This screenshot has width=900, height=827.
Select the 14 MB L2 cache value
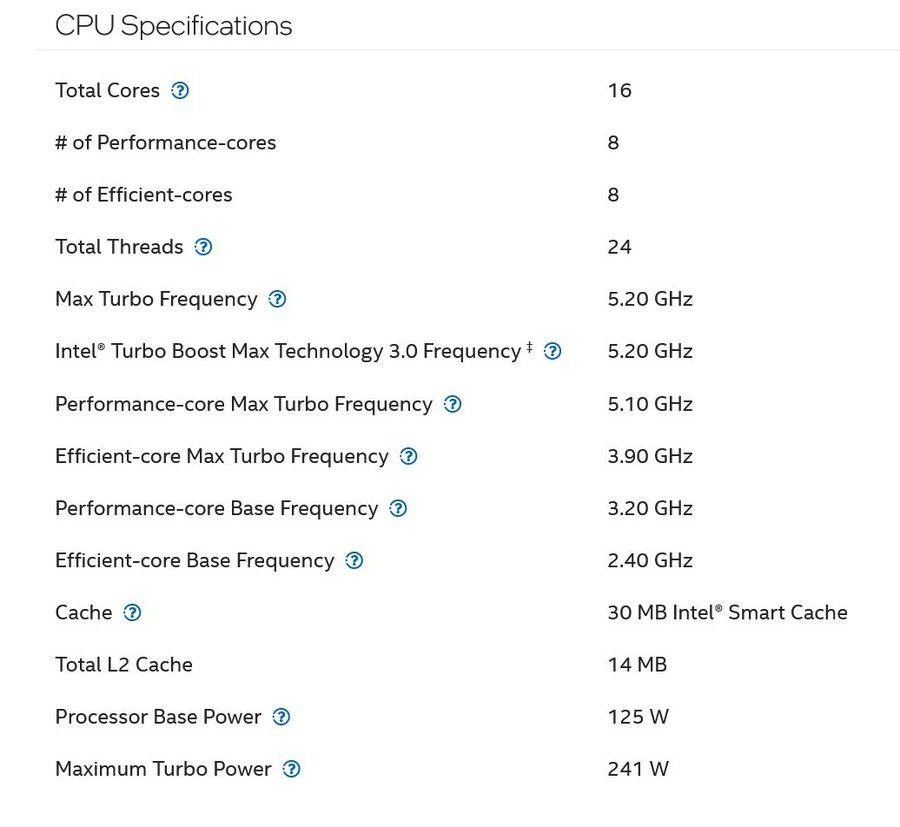[637, 665]
